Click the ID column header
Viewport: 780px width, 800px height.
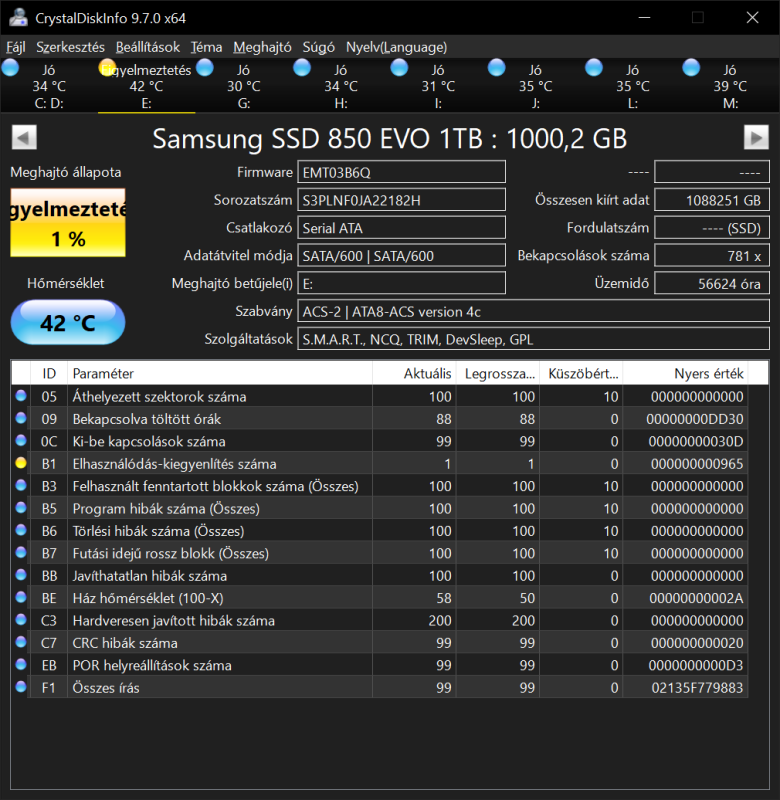49,373
